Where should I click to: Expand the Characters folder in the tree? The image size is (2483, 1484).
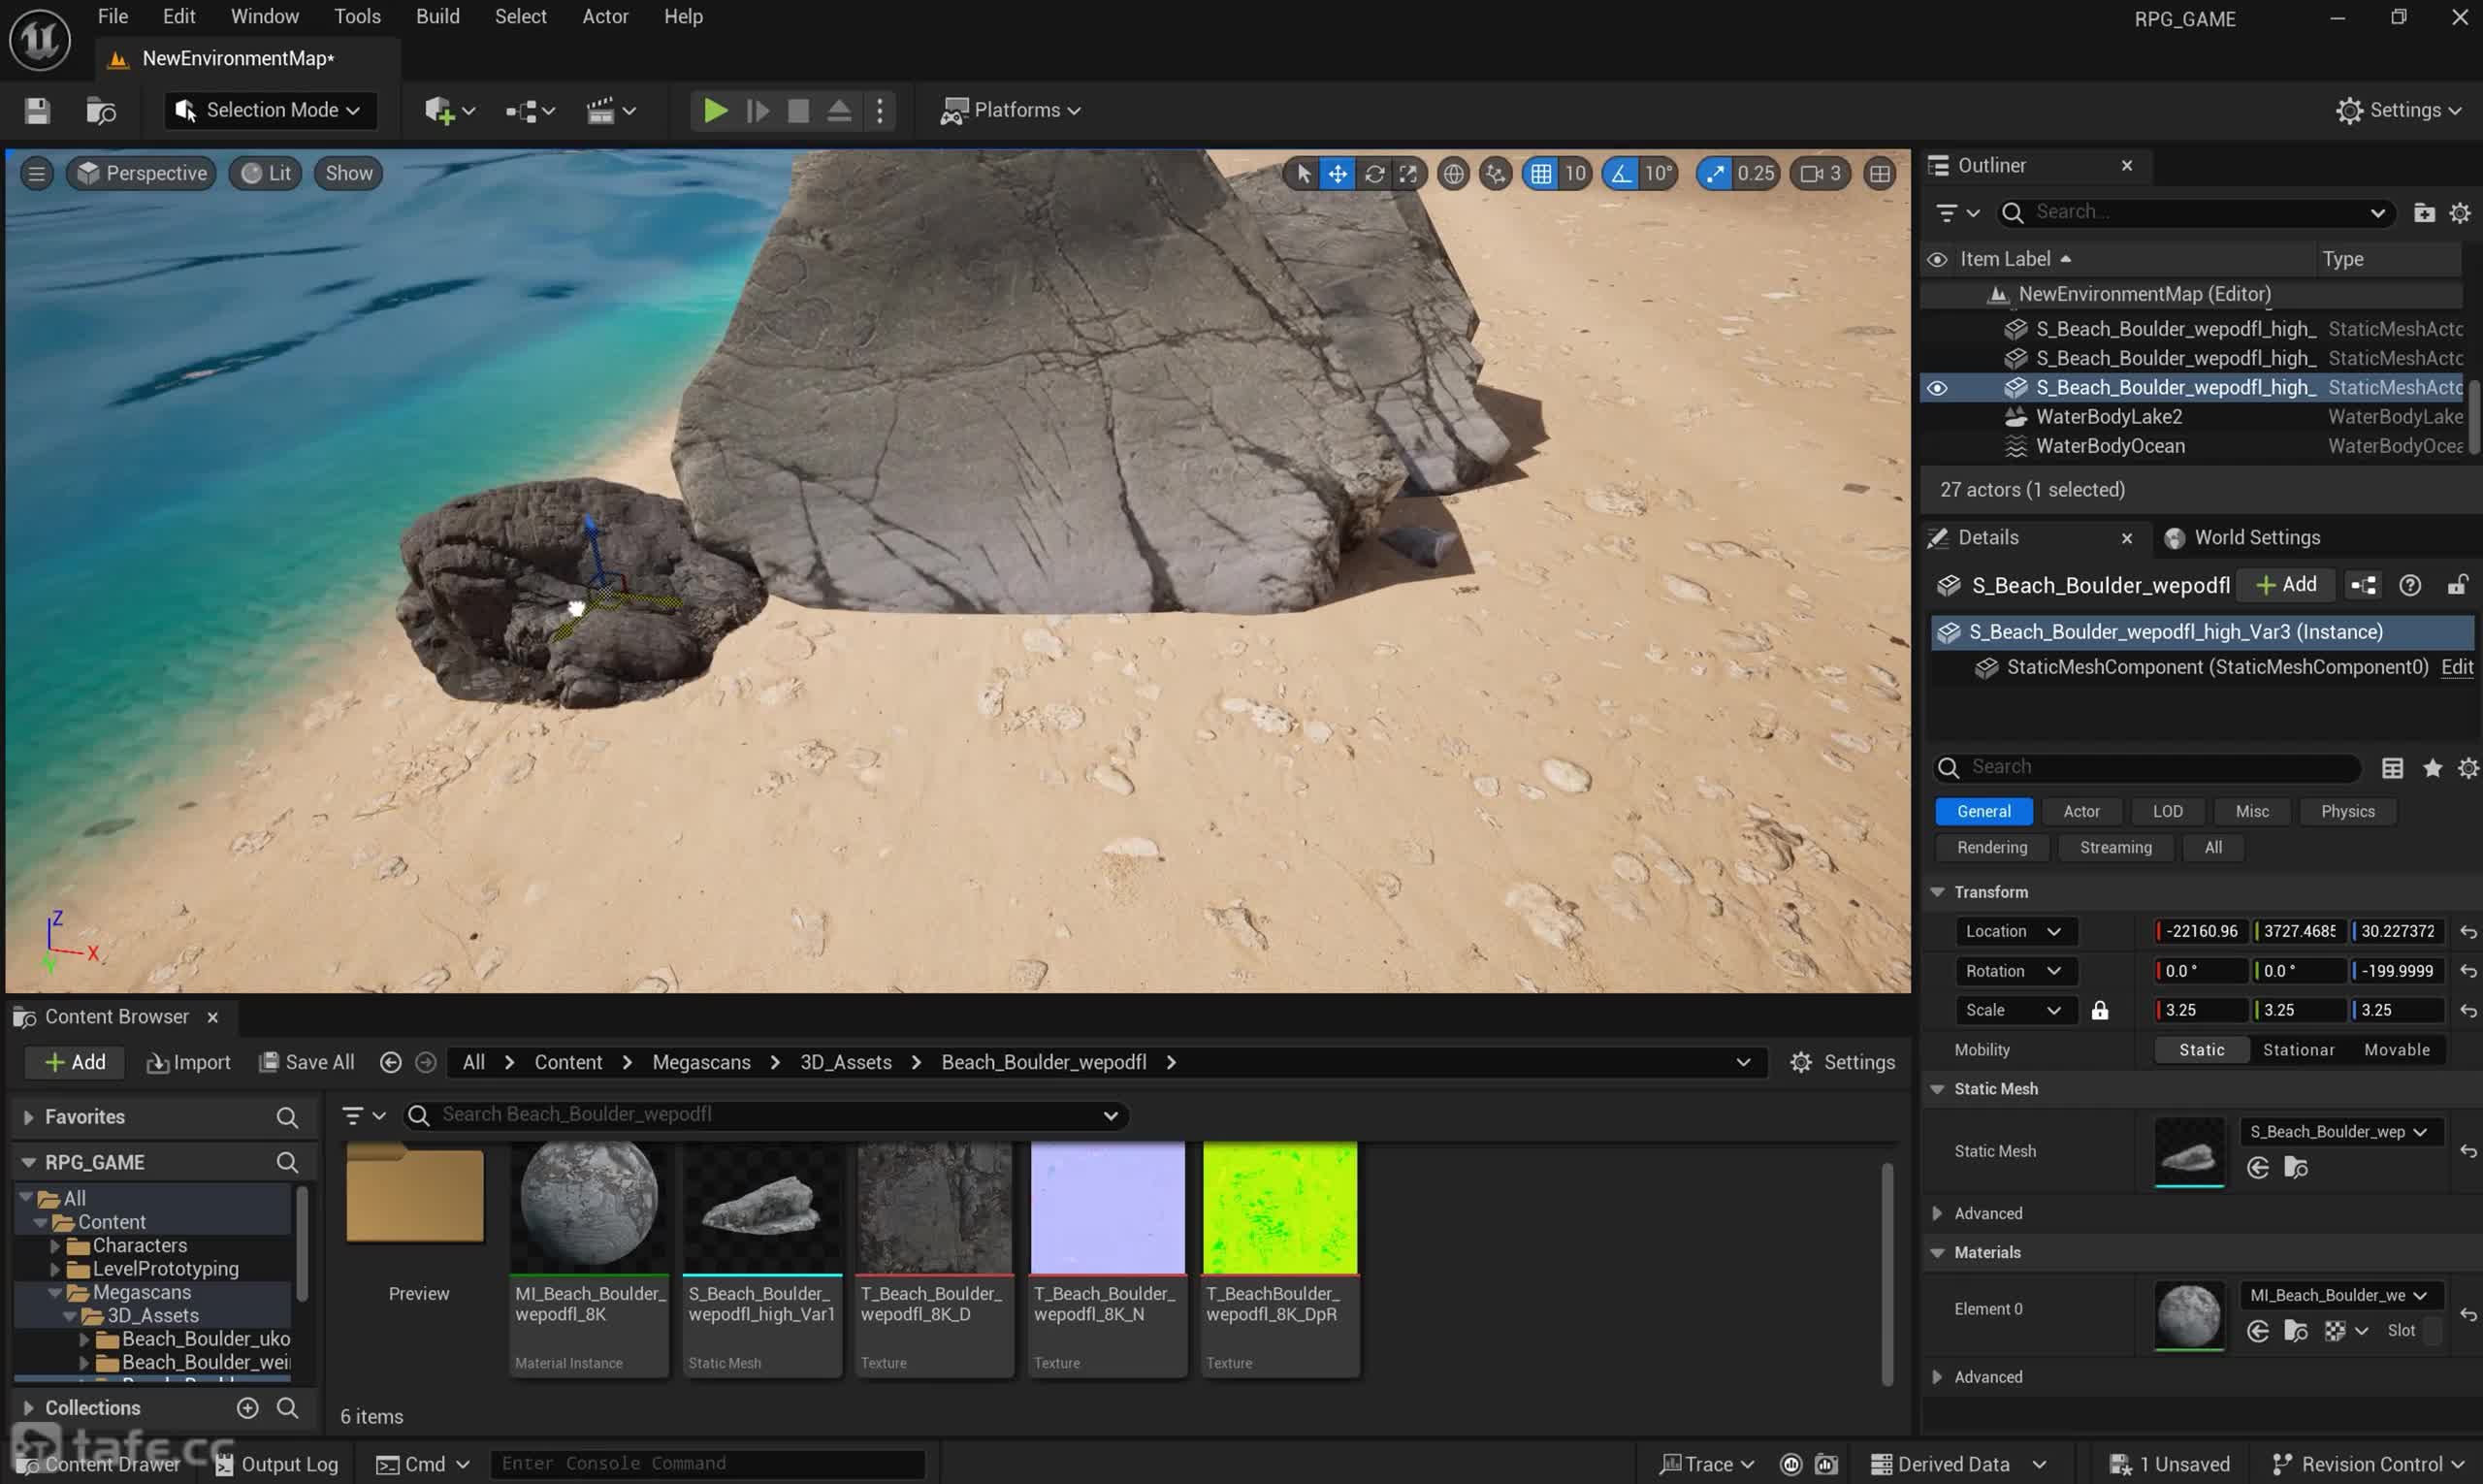pyautogui.click(x=55, y=1245)
